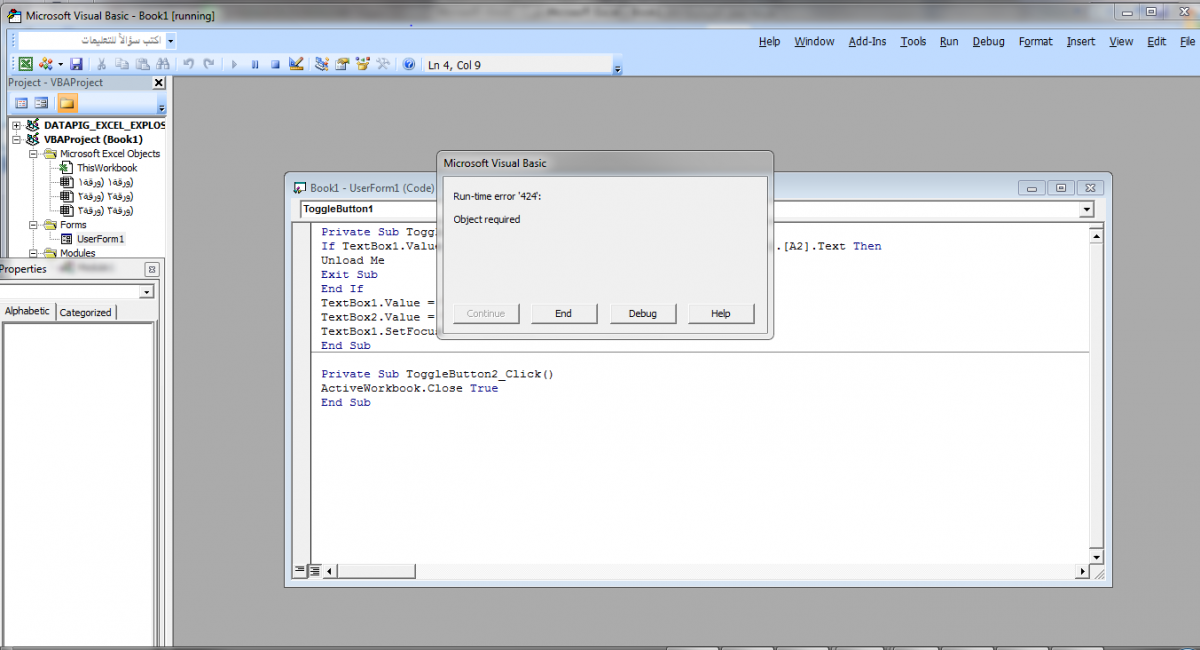This screenshot has width=1200, height=650.
Task: Click Help in the run-time error dialog
Action: click(720, 313)
